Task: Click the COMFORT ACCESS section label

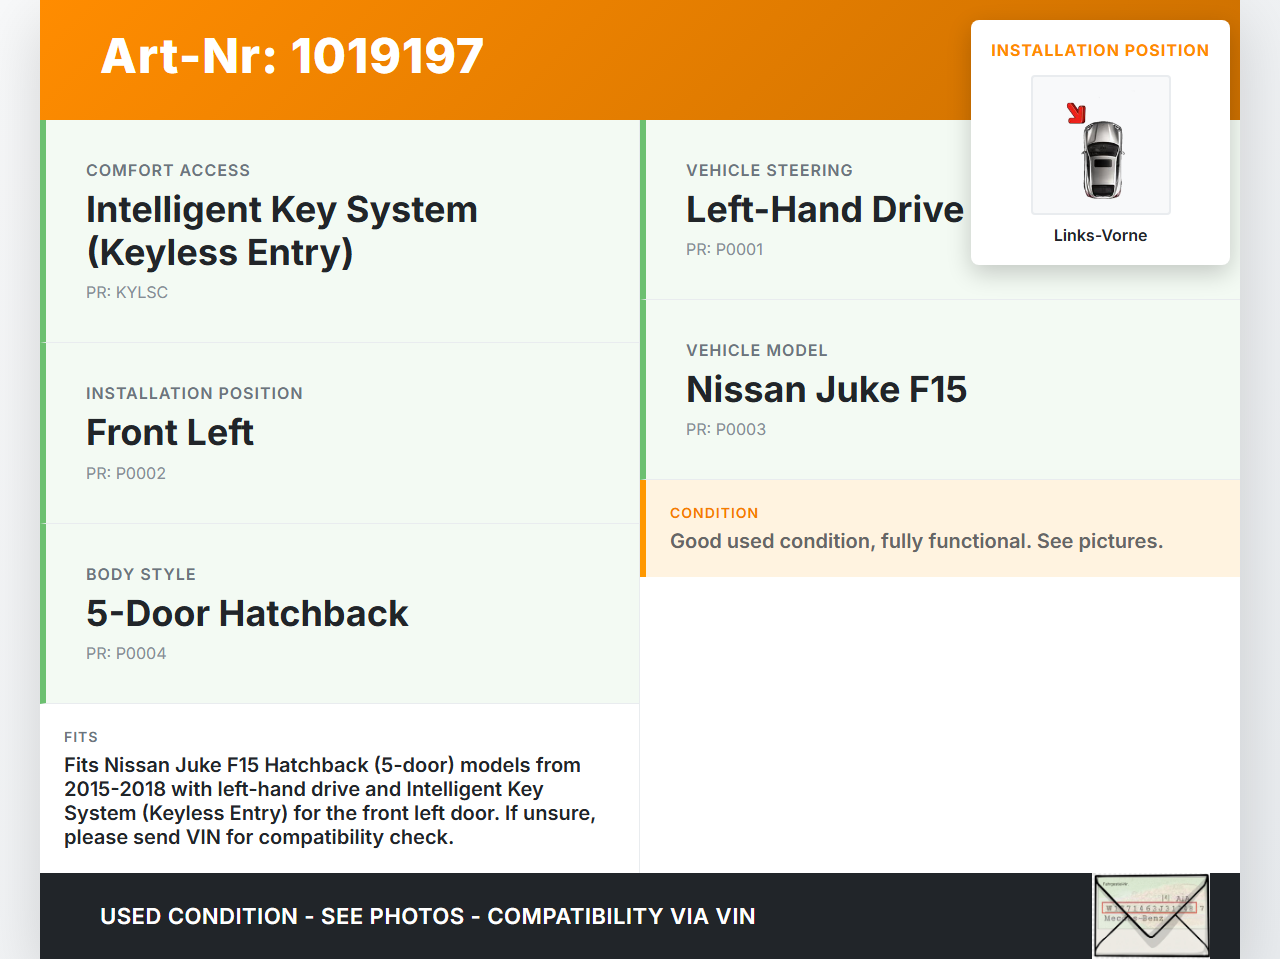Action: 168,171
